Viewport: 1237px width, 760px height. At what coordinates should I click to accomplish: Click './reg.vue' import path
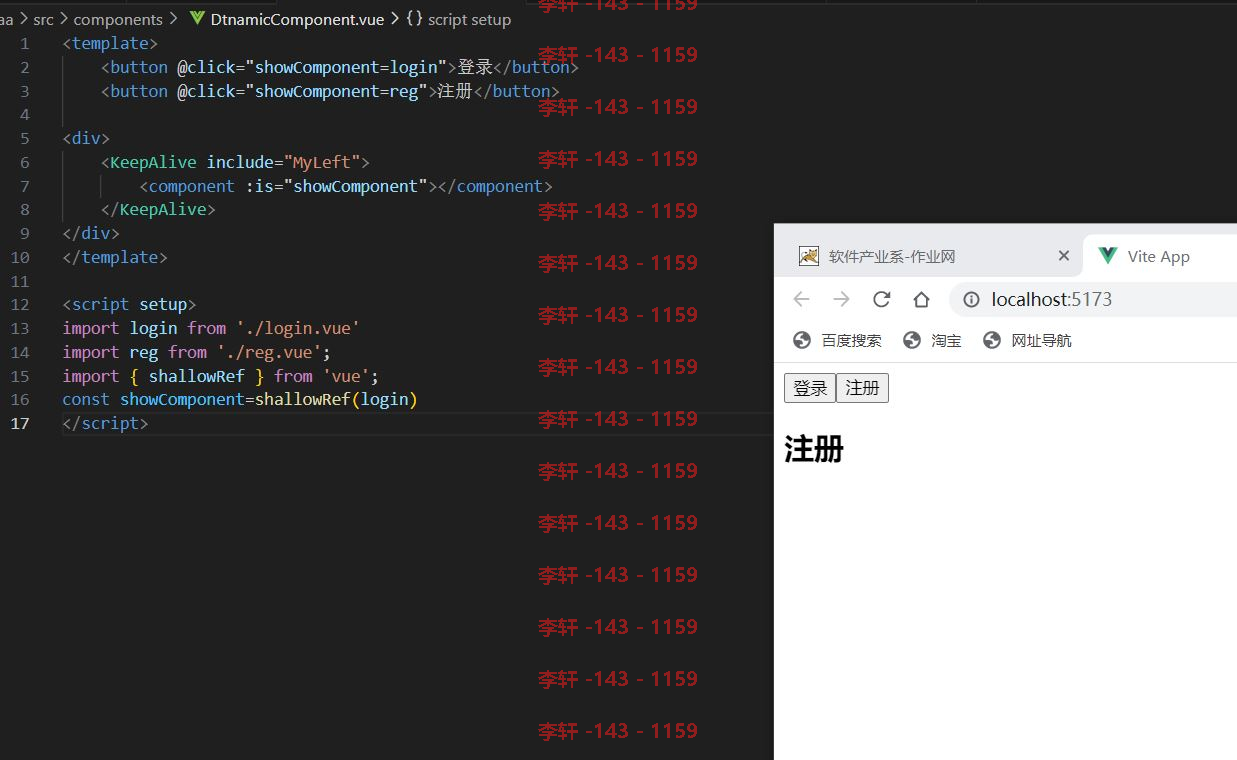(269, 352)
